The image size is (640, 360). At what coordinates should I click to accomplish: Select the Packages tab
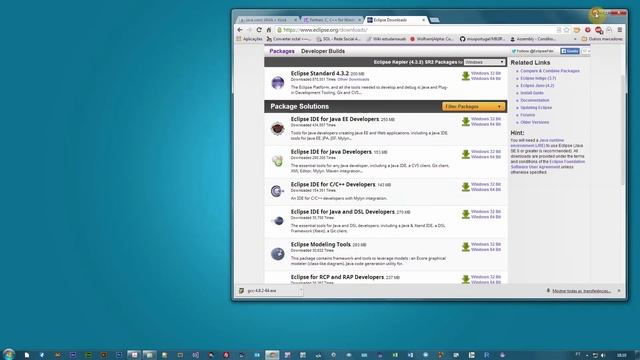tap(282, 51)
